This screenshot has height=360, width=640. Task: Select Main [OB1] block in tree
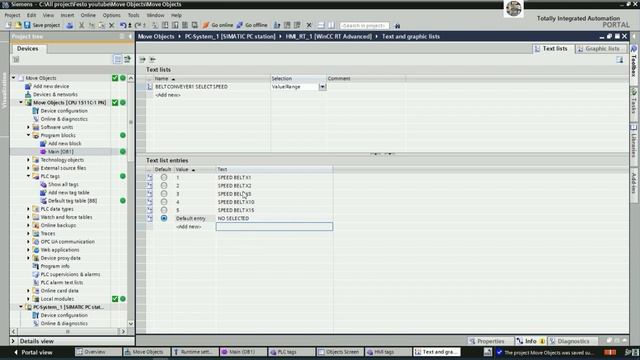pos(60,151)
